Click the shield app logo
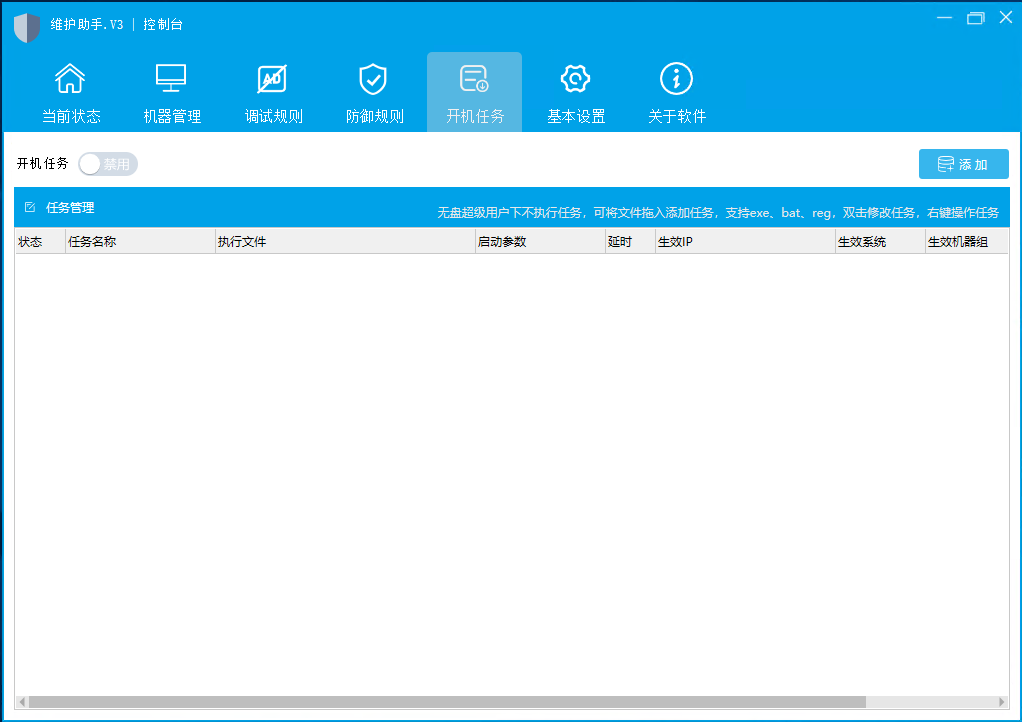Screen dimensions: 1022x722 [x=27, y=27]
